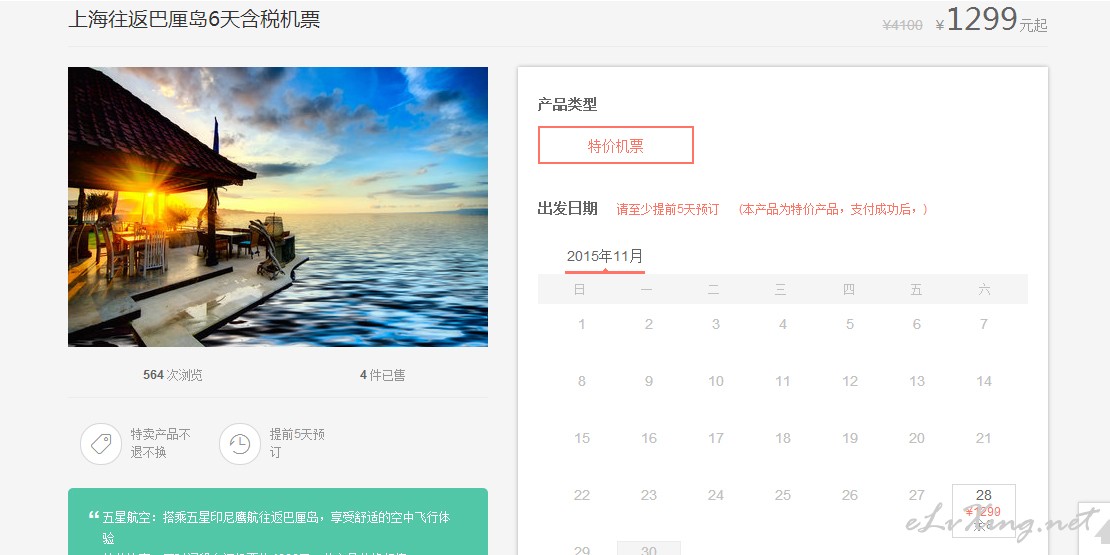Viewport: 1110px width, 555px height.
Task: Click the quotation mark icon in green box
Action: coord(93,516)
